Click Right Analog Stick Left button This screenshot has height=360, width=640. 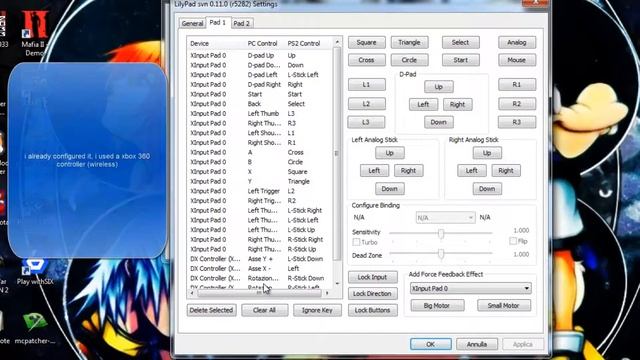(x=472, y=171)
